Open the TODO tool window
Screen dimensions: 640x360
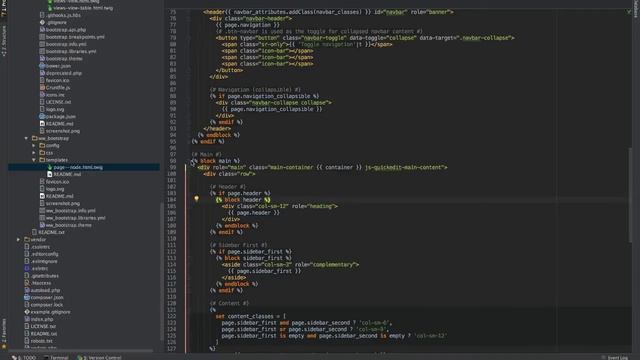coord(24,358)
